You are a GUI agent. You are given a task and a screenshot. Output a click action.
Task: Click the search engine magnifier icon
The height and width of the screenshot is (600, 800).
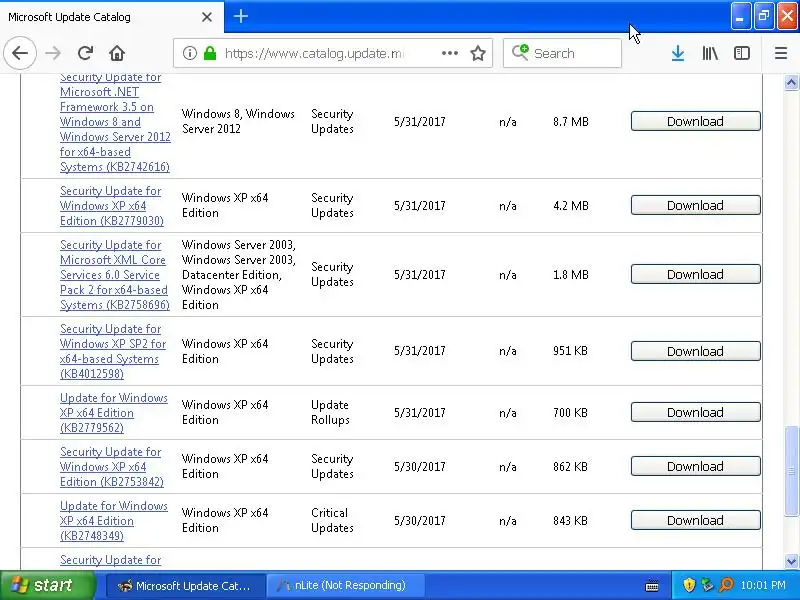tap(520, 53)
